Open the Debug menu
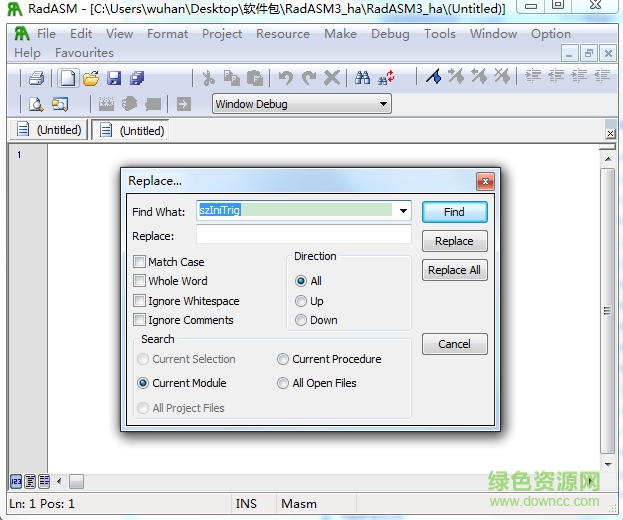The width and height of the screenshot is (623, 520). [x=390, y=34]
